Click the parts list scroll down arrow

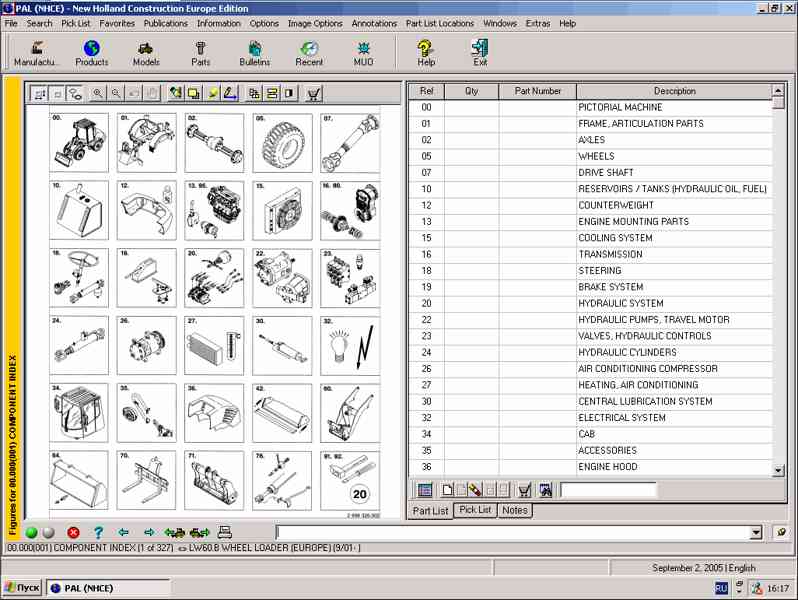tap(778, 470)
